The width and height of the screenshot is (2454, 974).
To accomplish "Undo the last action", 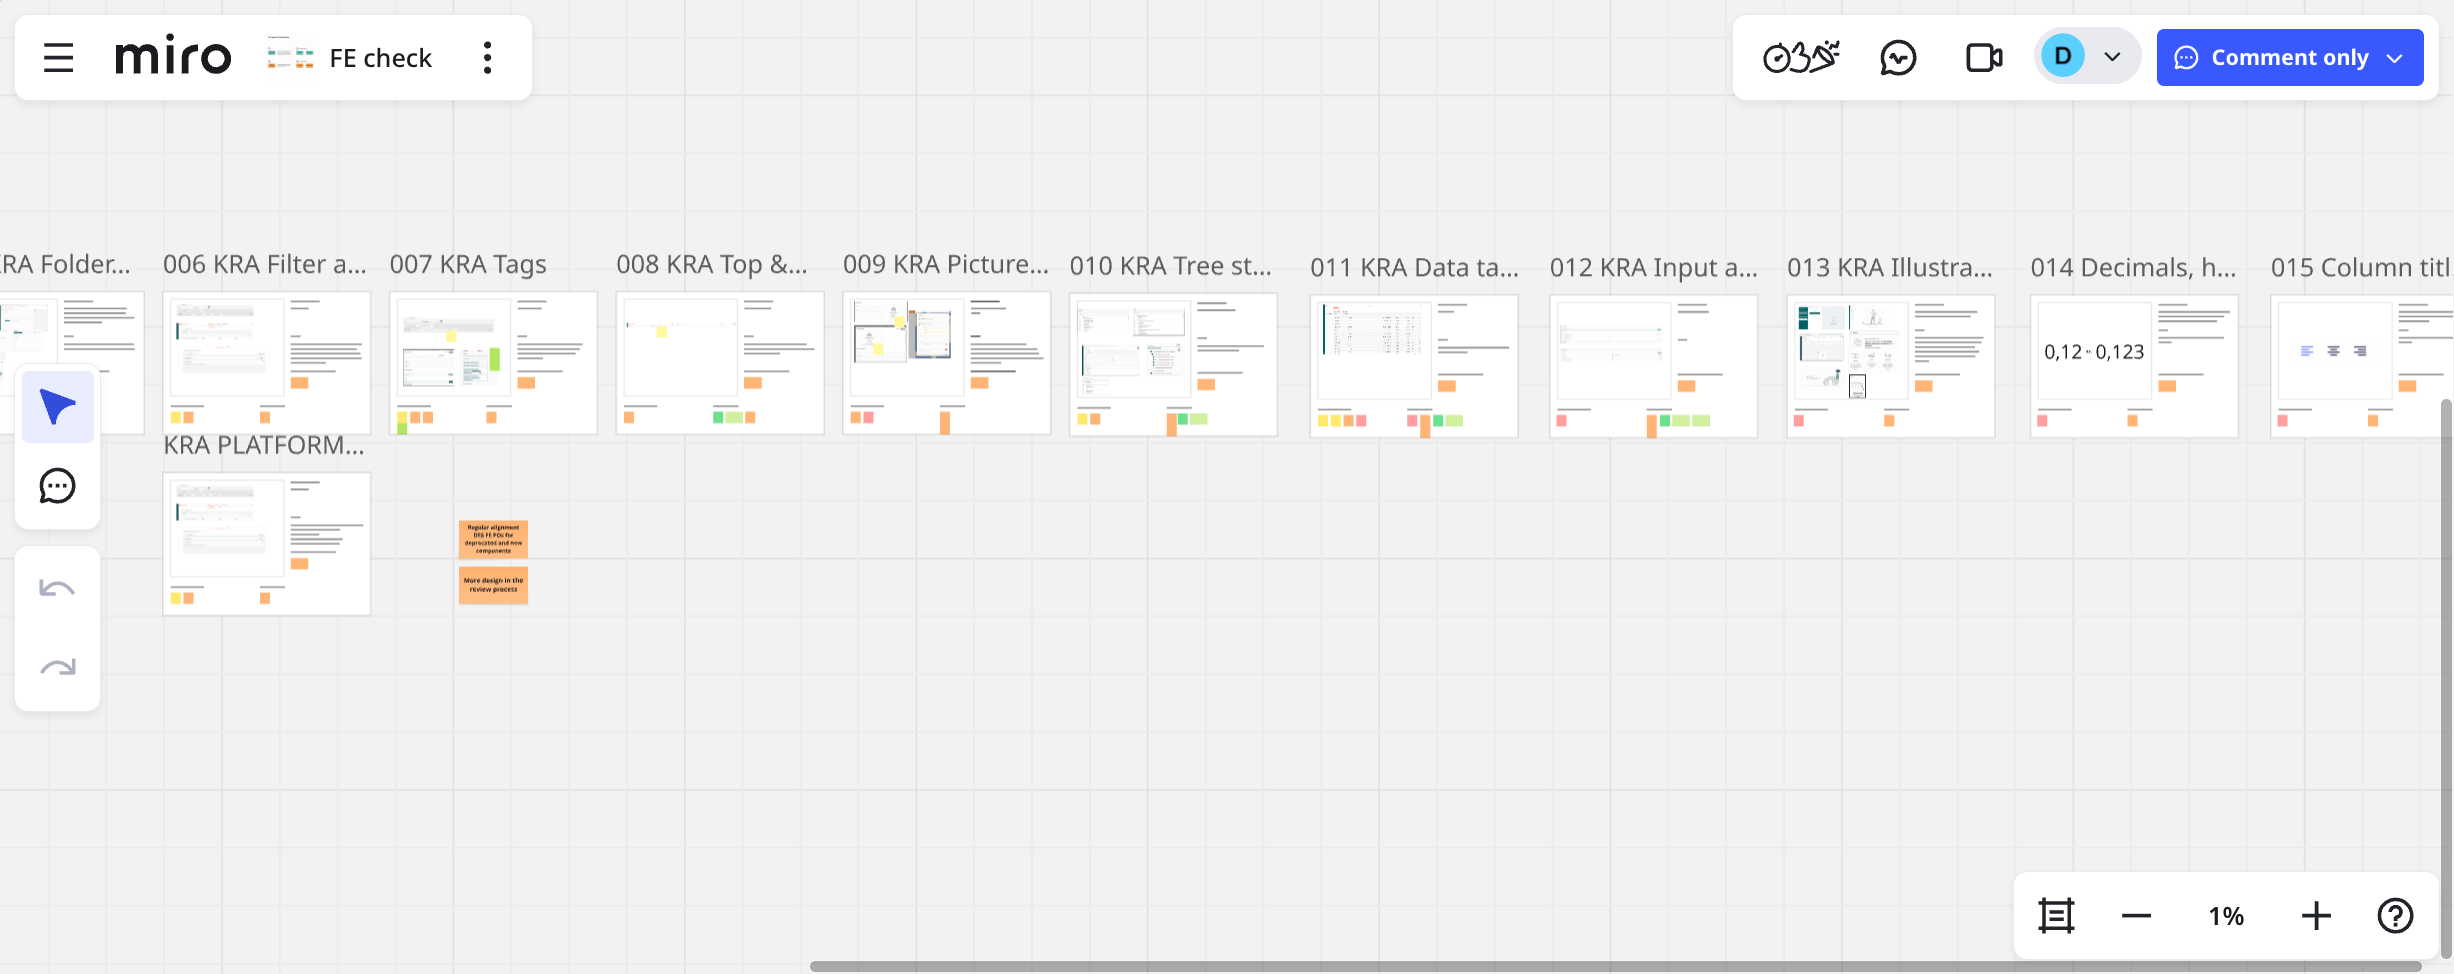I will [x=58, y=588].
